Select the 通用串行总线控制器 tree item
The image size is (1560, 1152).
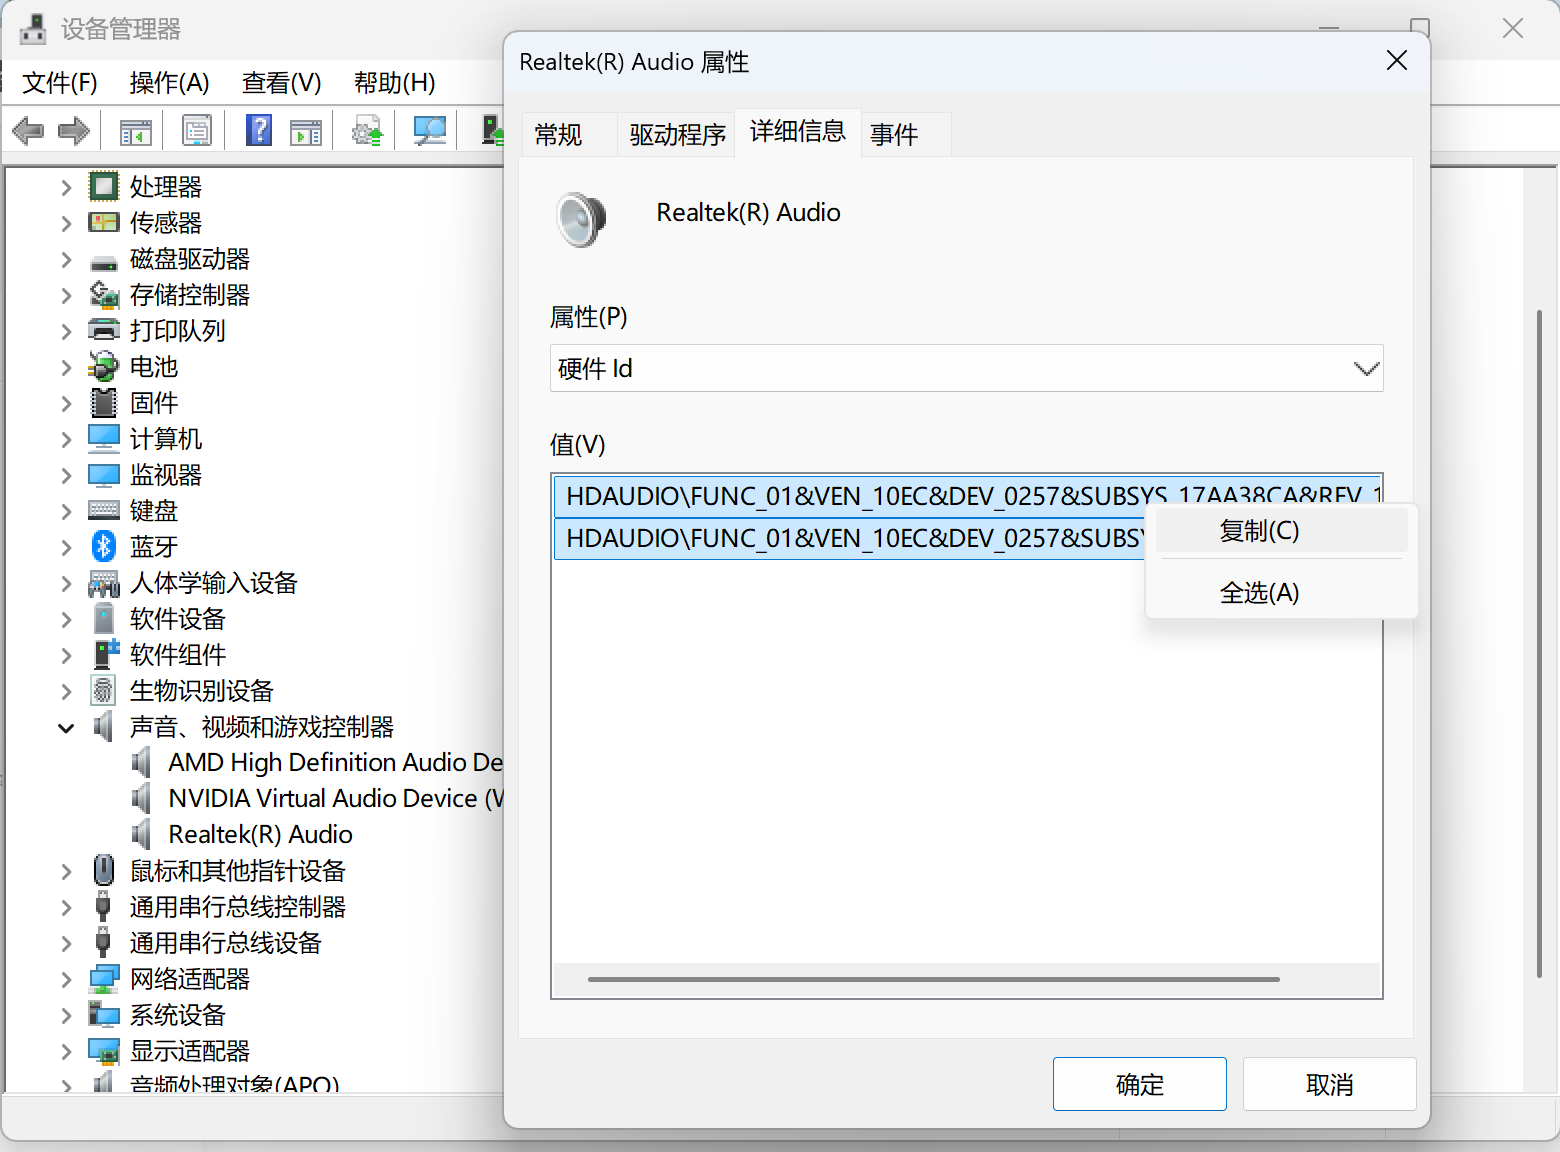pos(237,907)
